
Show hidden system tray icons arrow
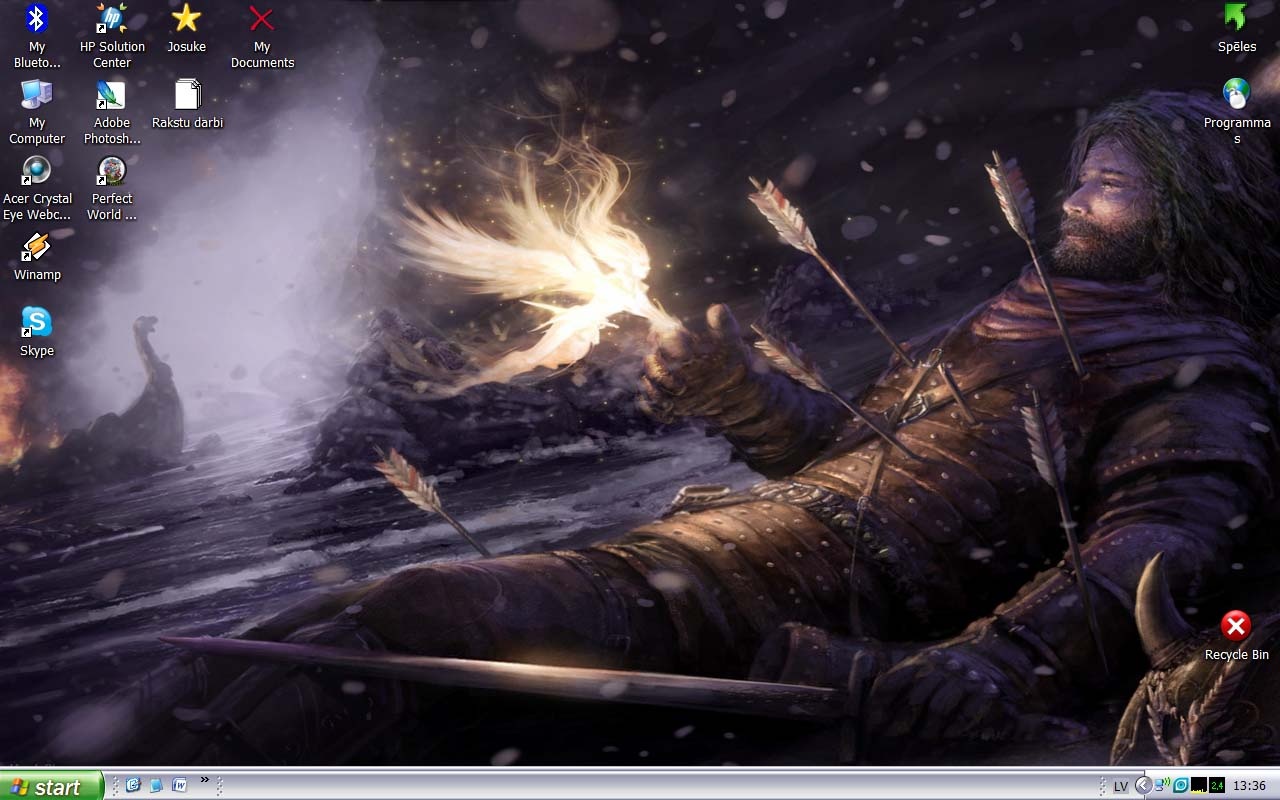1144,786
